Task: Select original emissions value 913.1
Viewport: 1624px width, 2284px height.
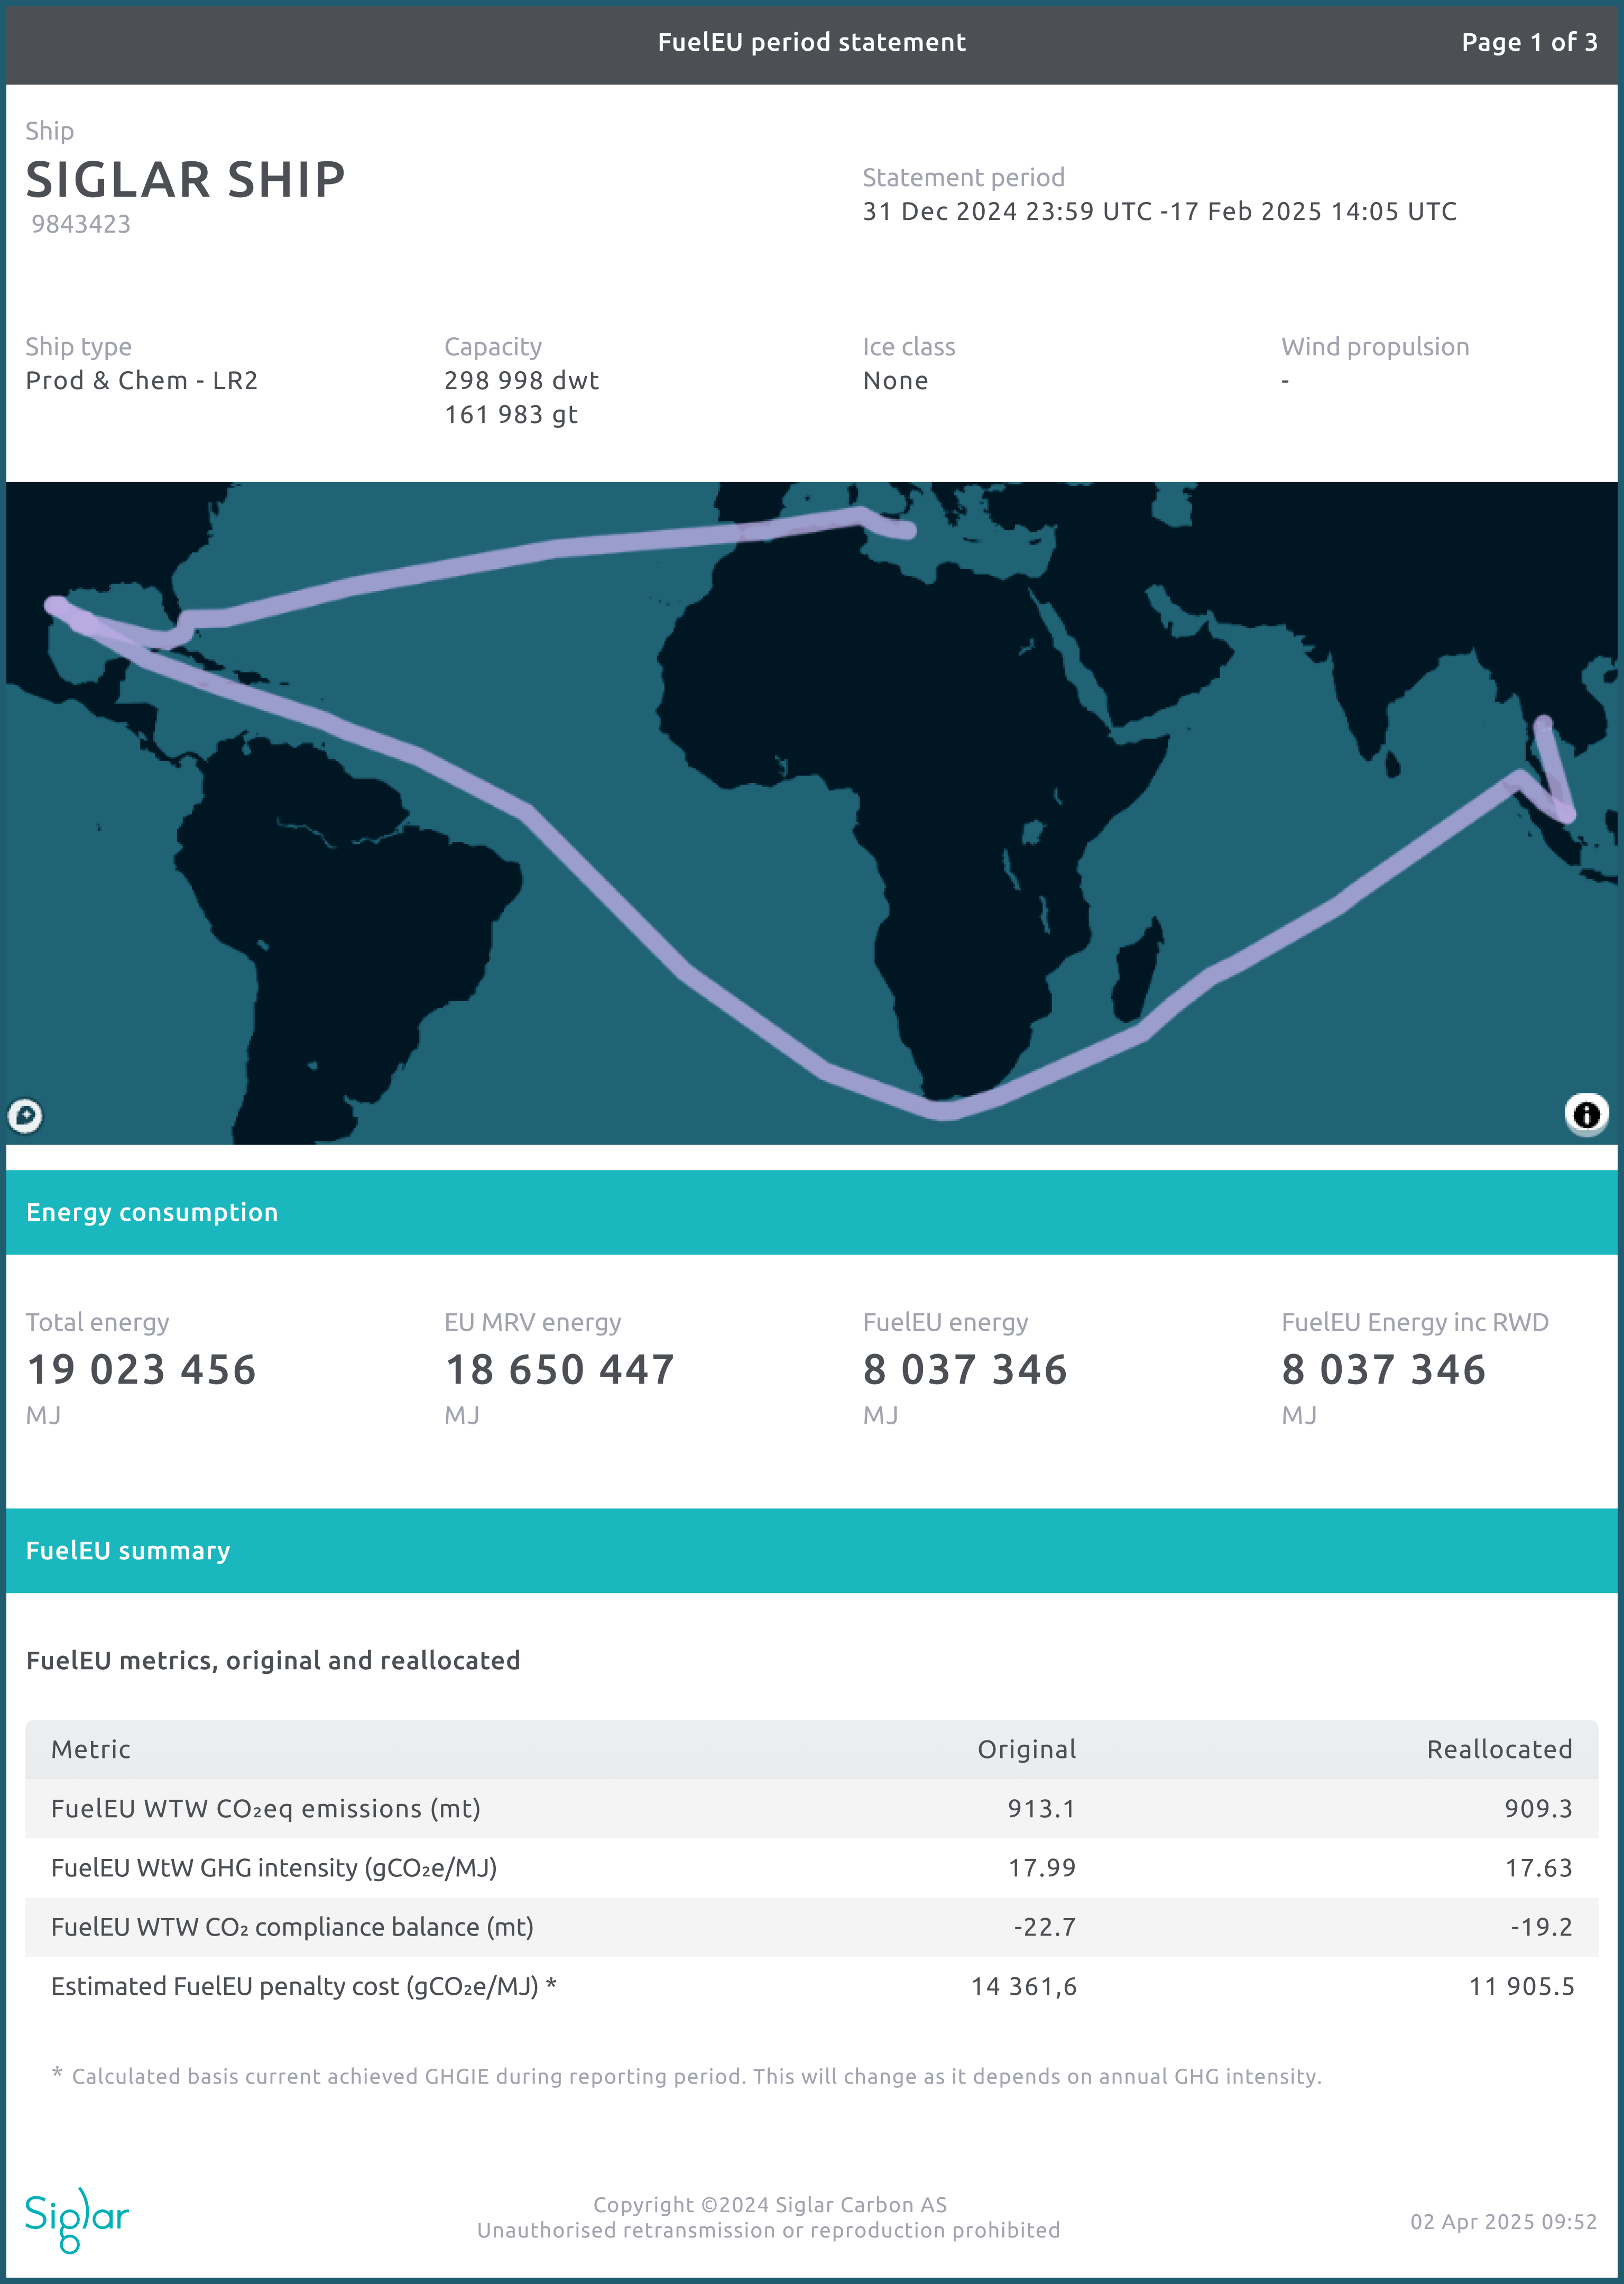Action: [1041, 1808]
